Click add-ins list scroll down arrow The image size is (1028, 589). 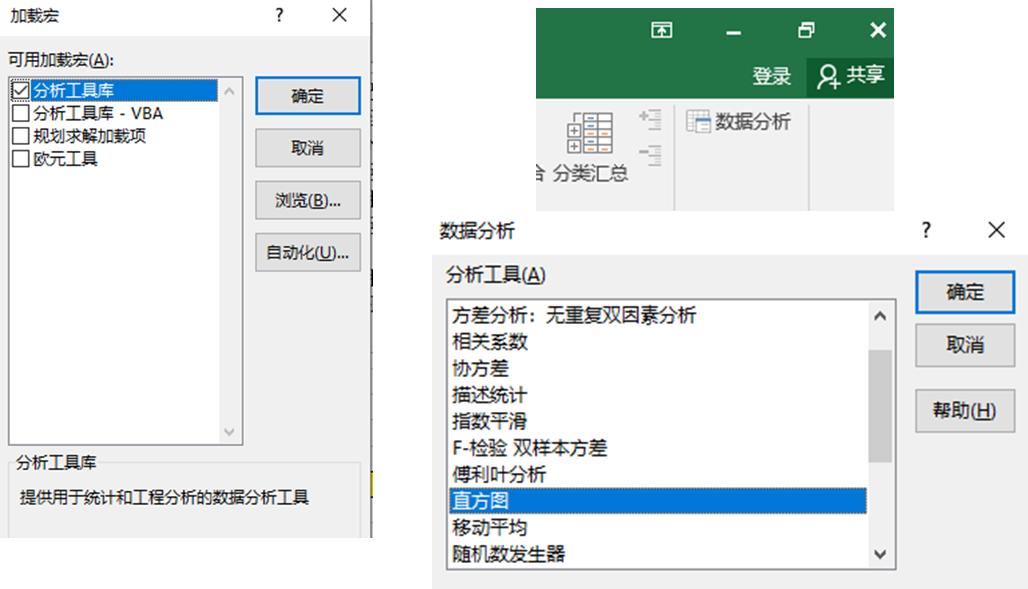[229, 432]
